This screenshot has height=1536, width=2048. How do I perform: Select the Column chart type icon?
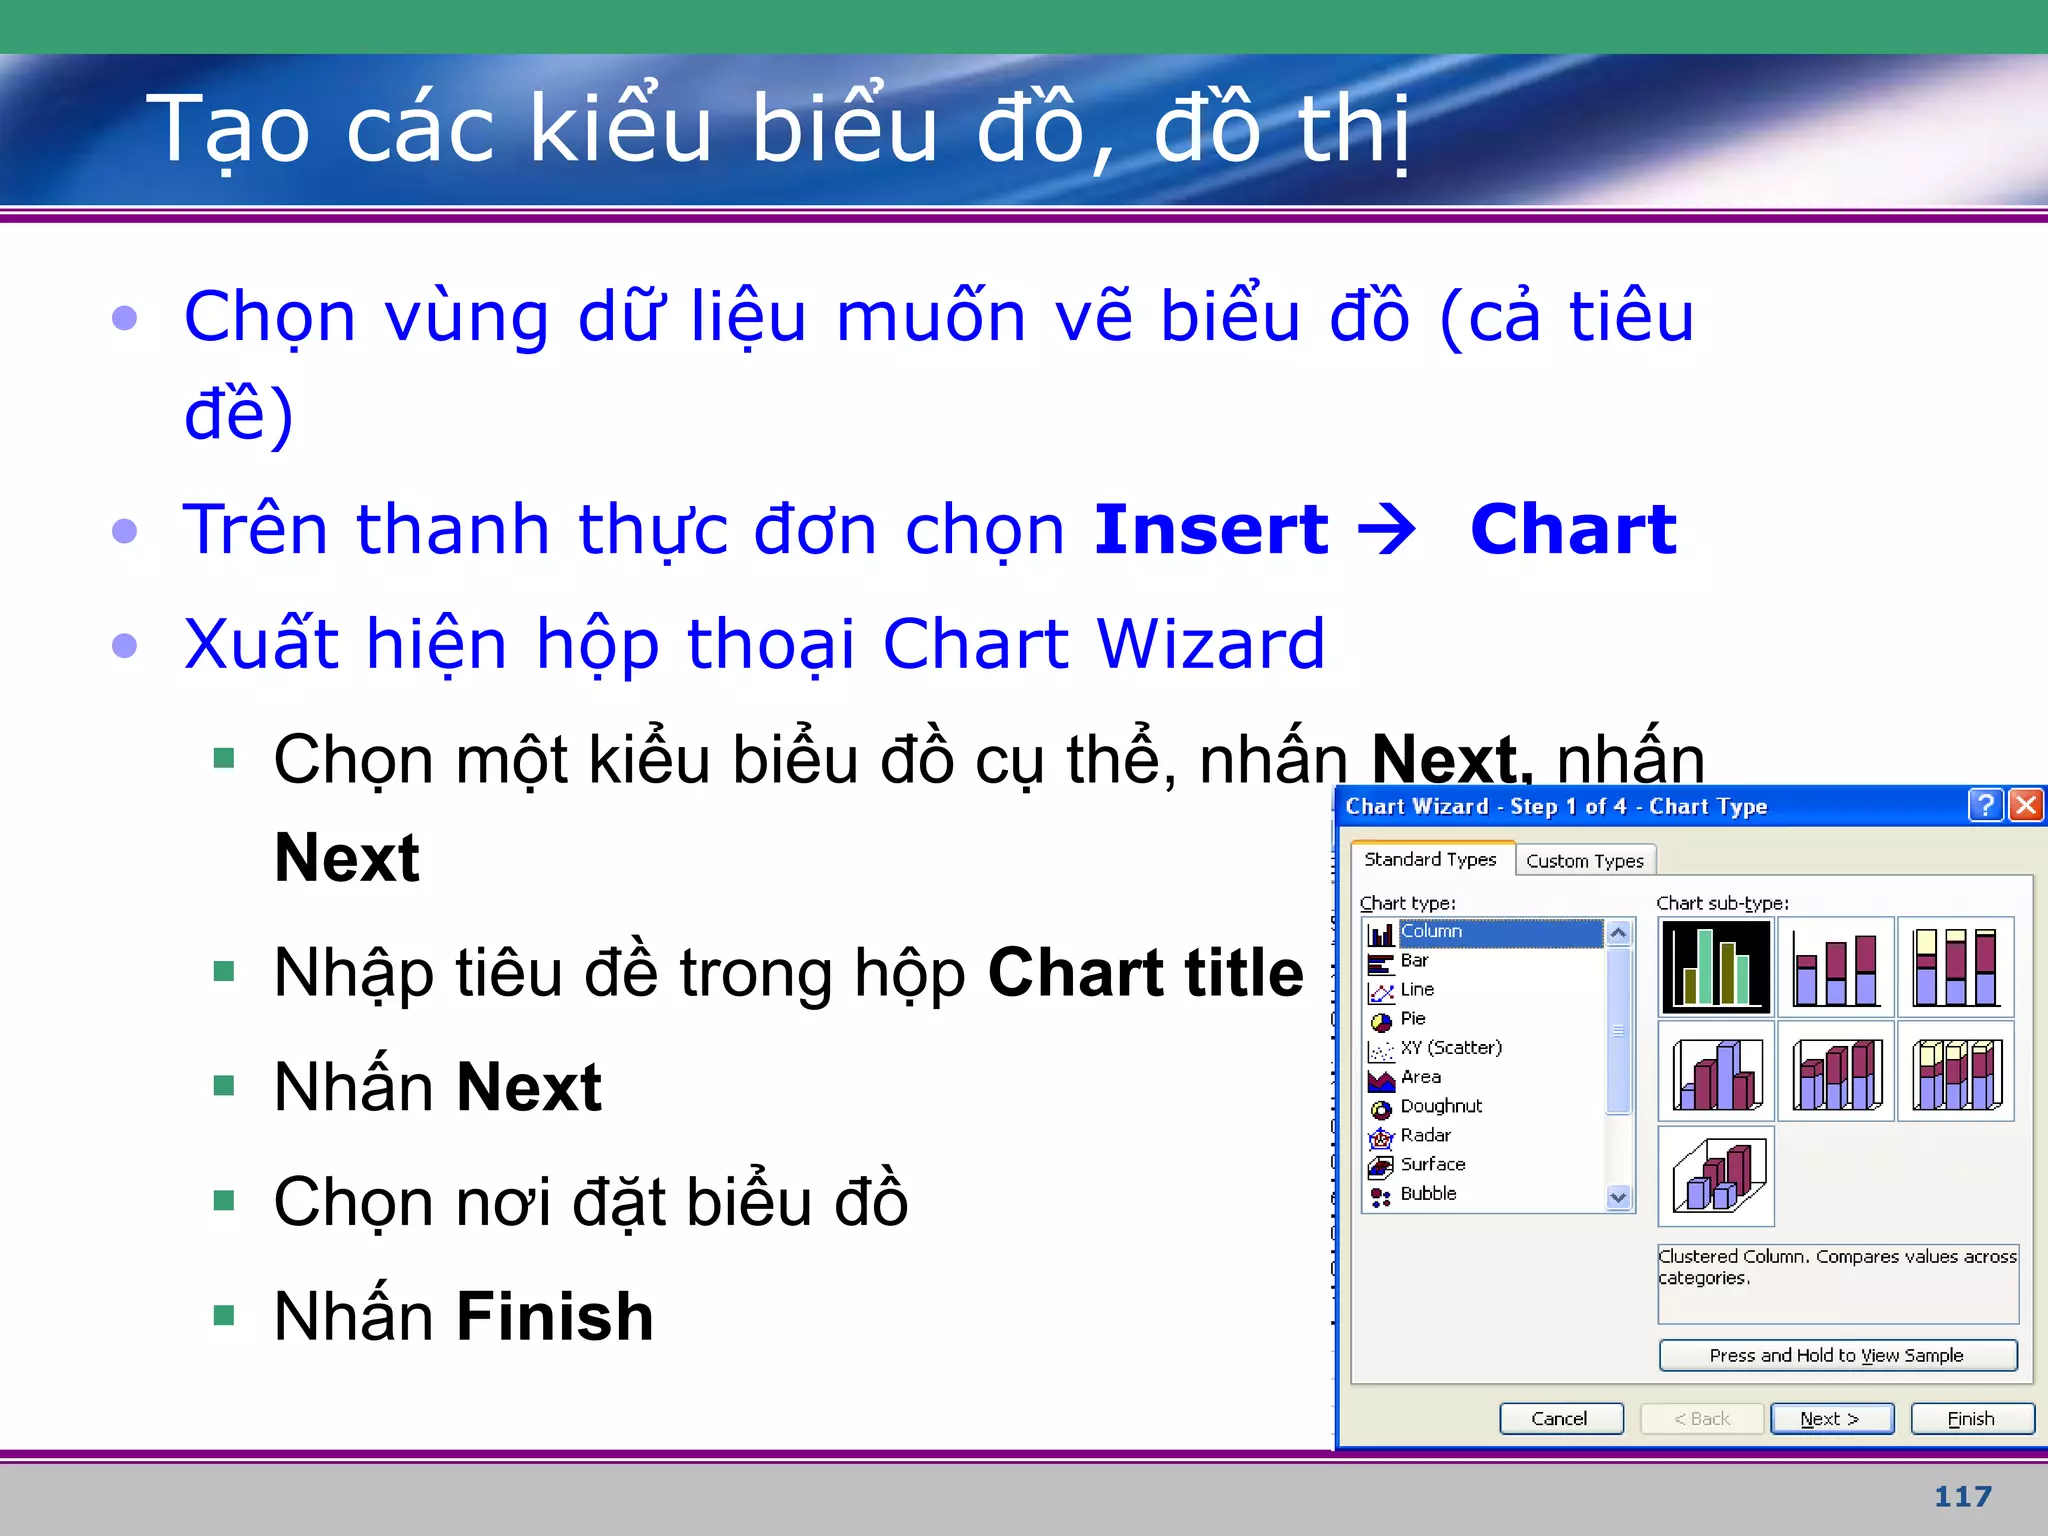coord(1381,934)
